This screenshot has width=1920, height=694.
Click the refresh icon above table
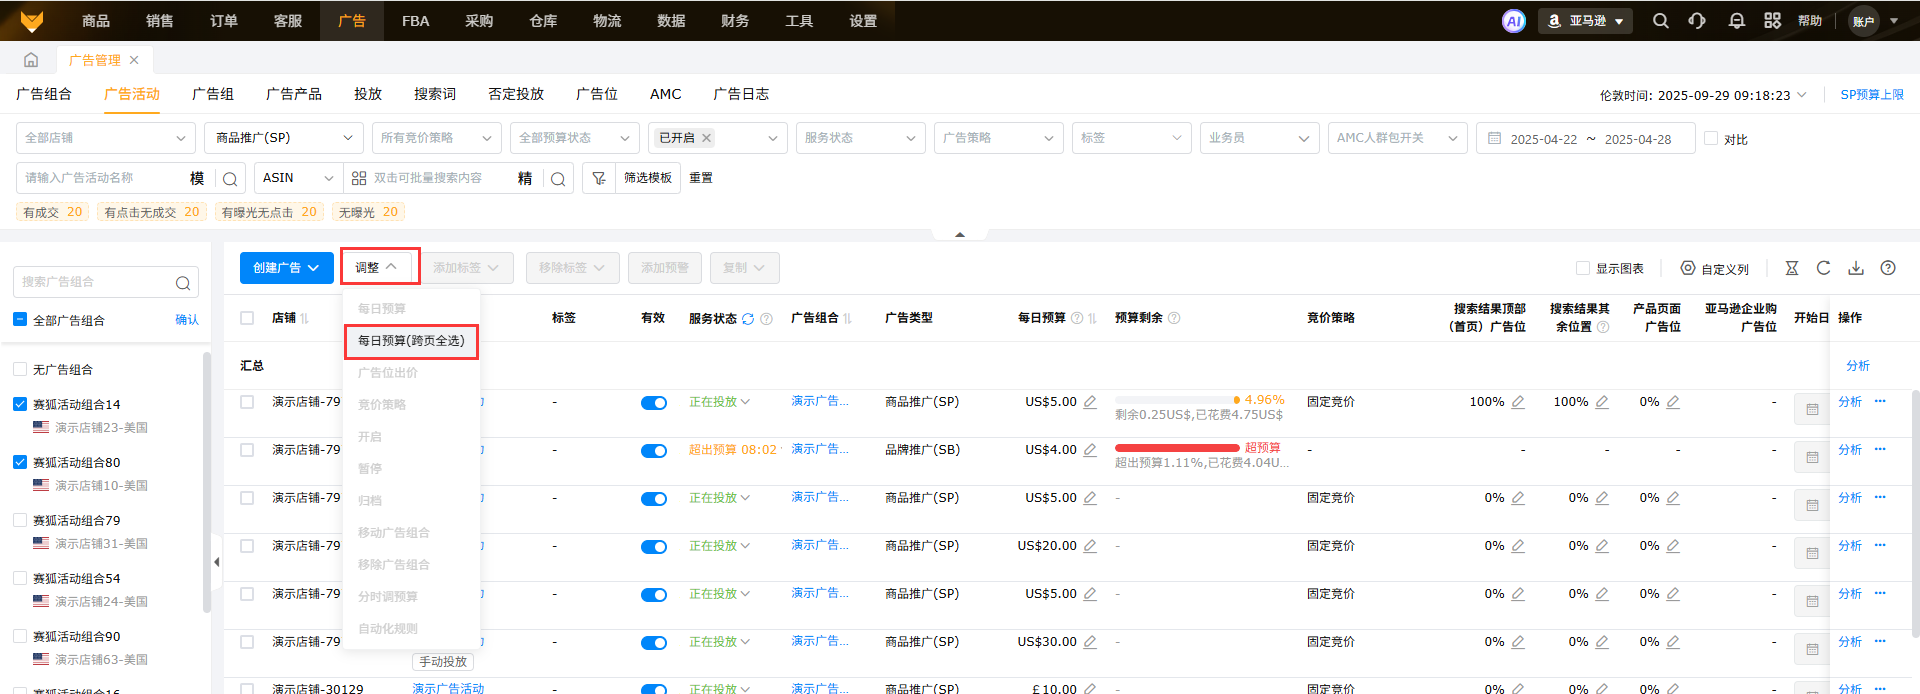[x=1823, y=268]
